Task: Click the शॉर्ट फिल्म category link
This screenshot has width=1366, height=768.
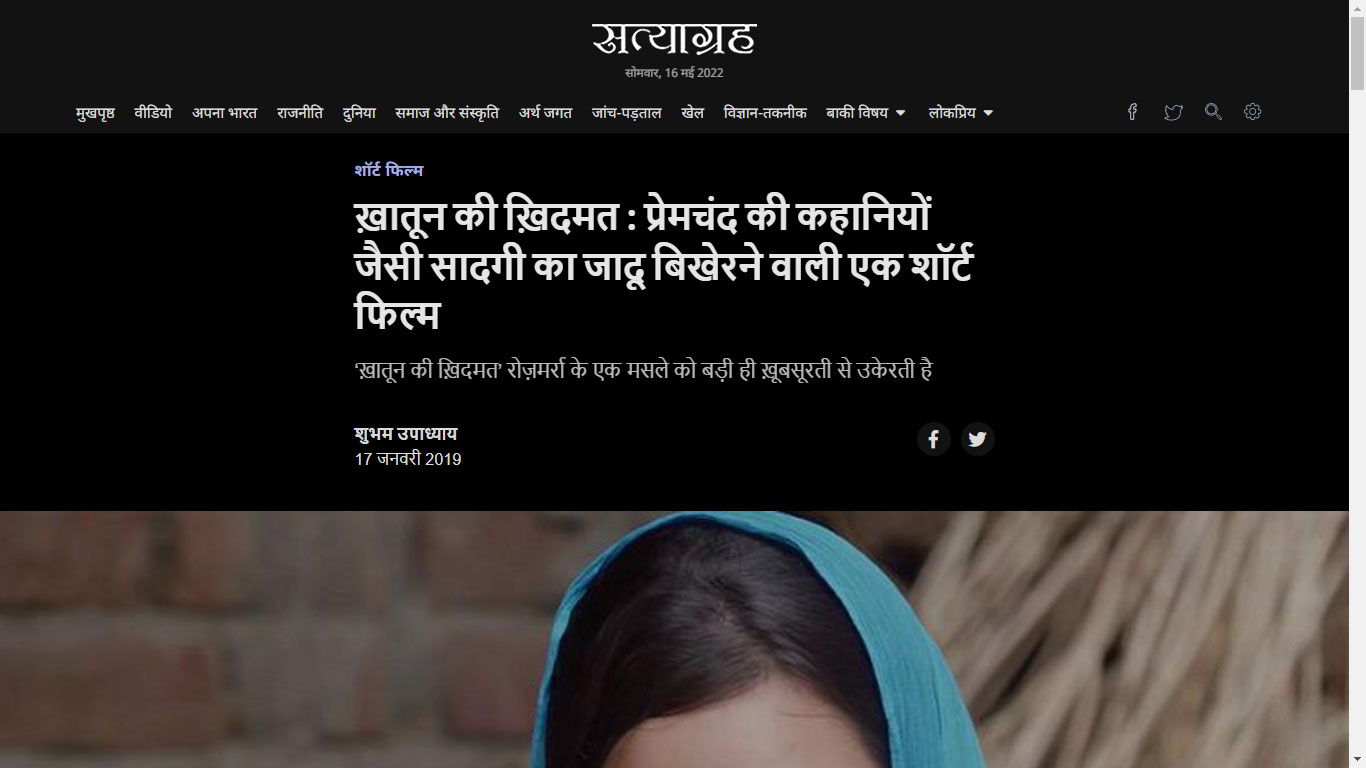Action: tap(389, 171)
